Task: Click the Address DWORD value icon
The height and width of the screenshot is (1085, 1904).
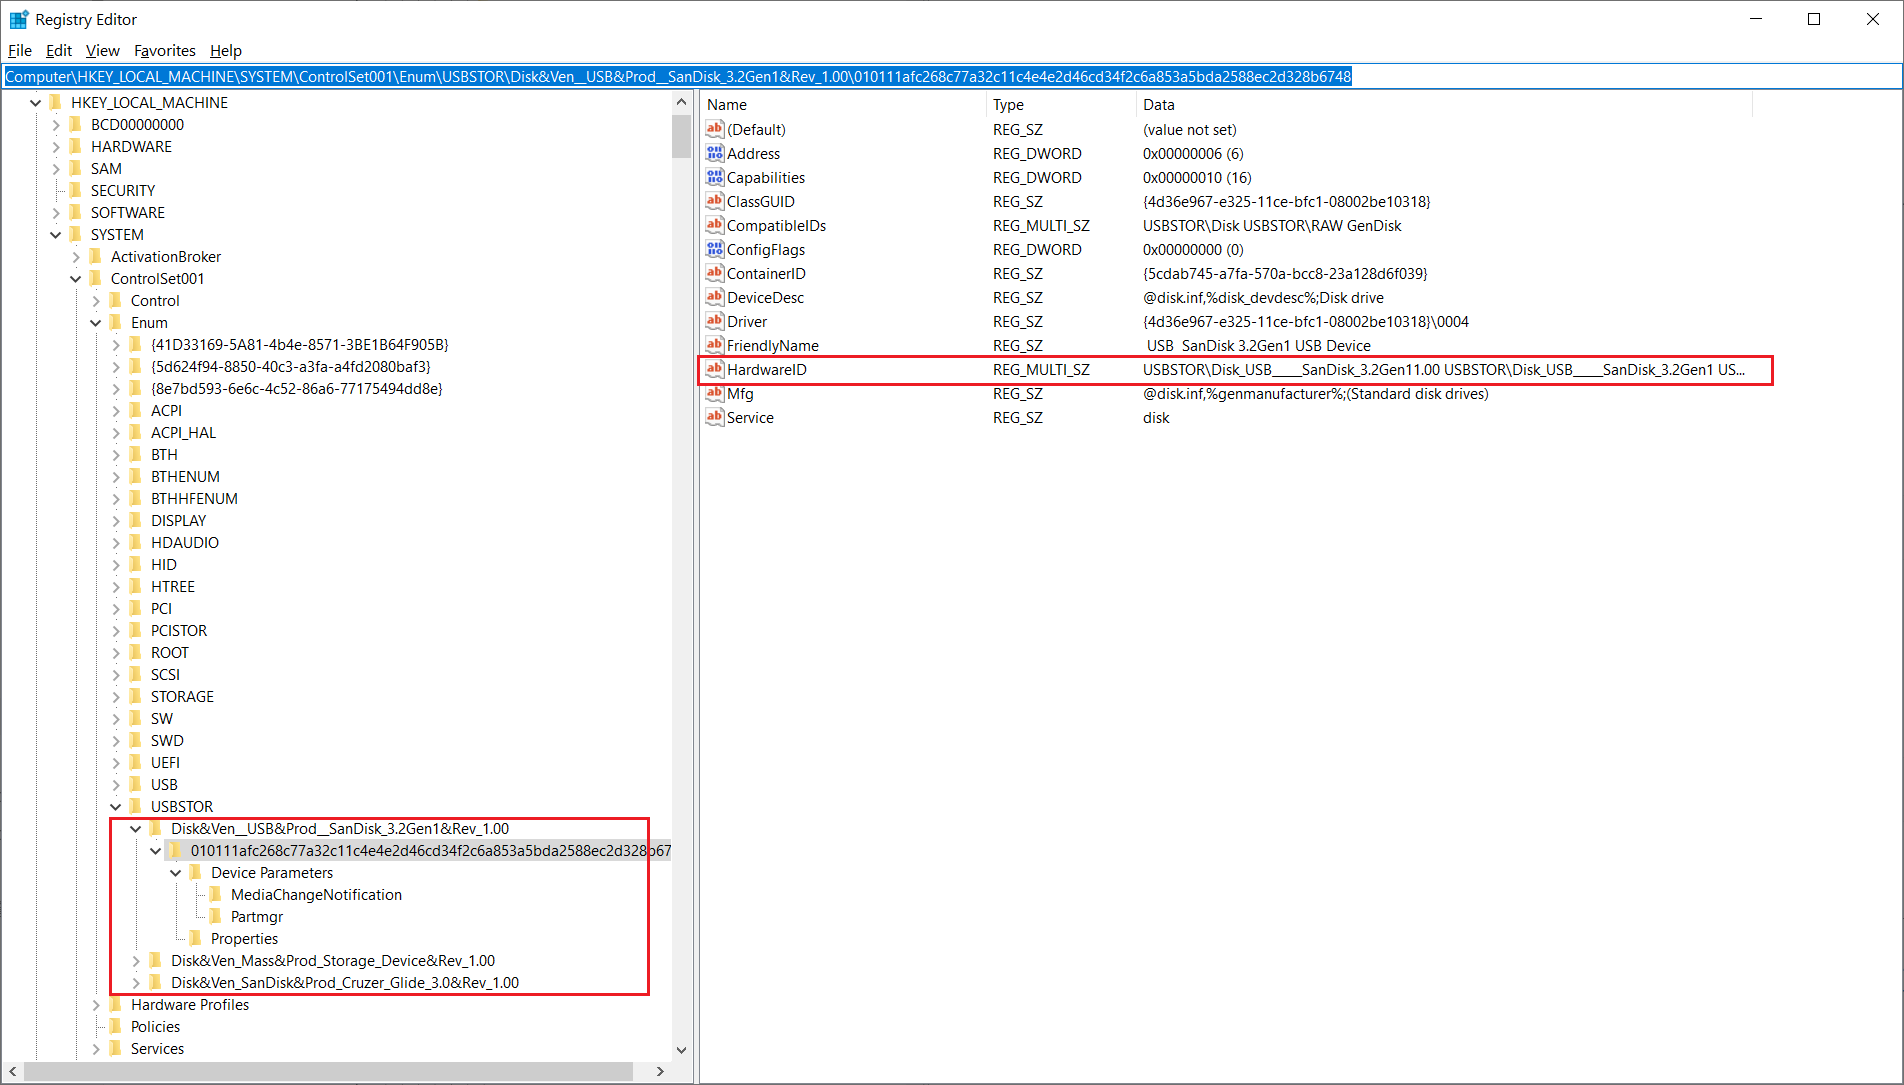Action: click(x=714, y=153)
